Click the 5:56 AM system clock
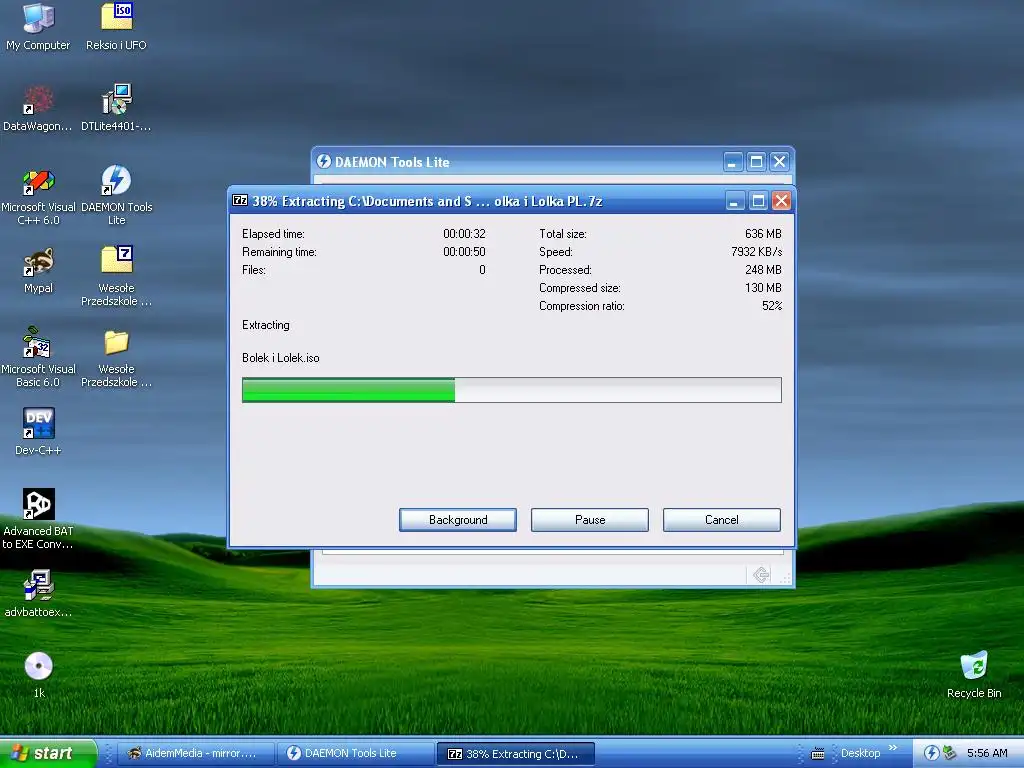Viewport: 1024px width, 768px height. pyautogui.click(x=987, y=753)
